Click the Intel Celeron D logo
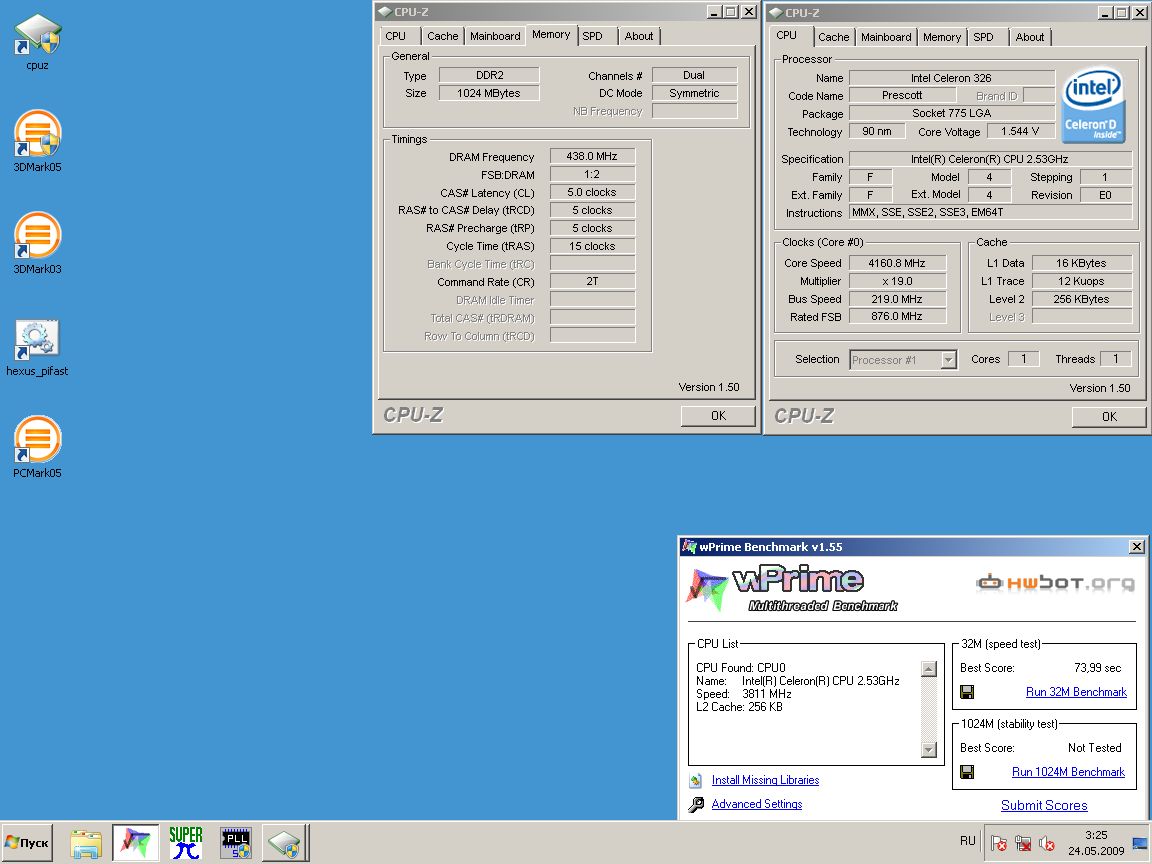The height and width of the screenshot is (864, 1152). (x=1093, y=105)
